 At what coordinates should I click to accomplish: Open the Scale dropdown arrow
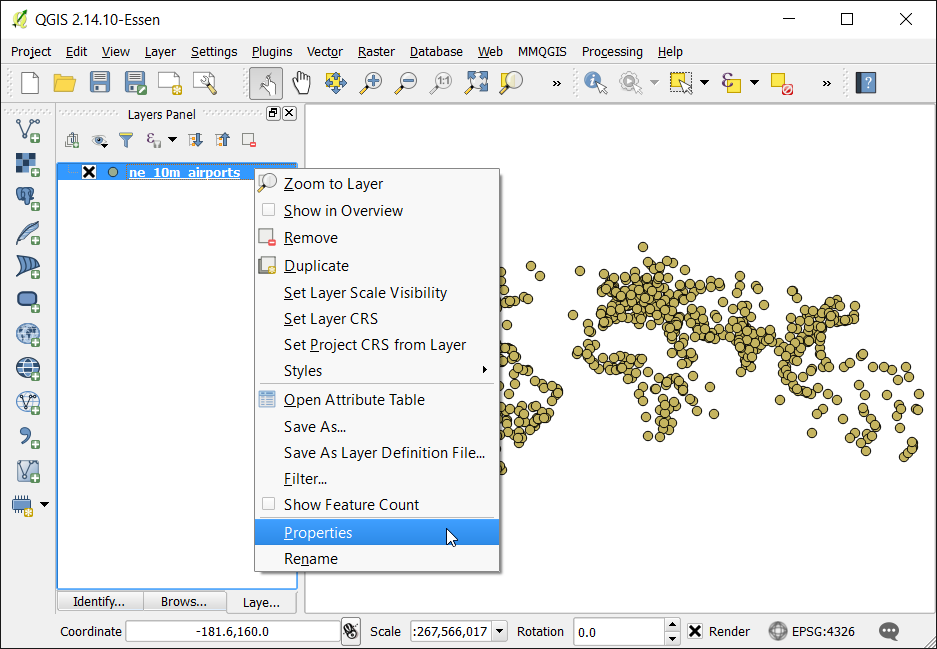pos(500,631)
